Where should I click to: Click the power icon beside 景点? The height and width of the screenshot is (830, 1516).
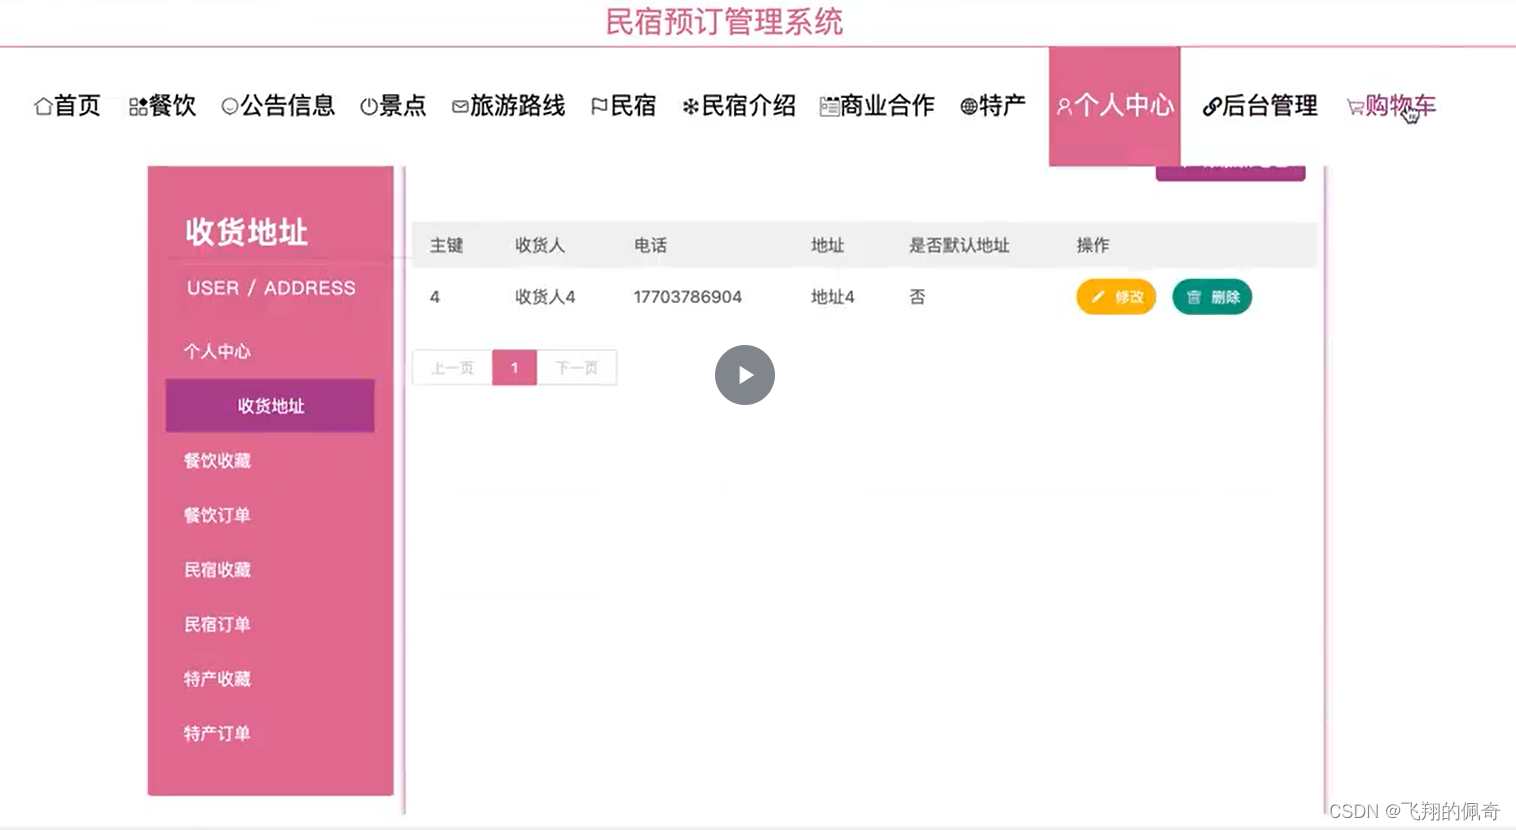[369, 106]
